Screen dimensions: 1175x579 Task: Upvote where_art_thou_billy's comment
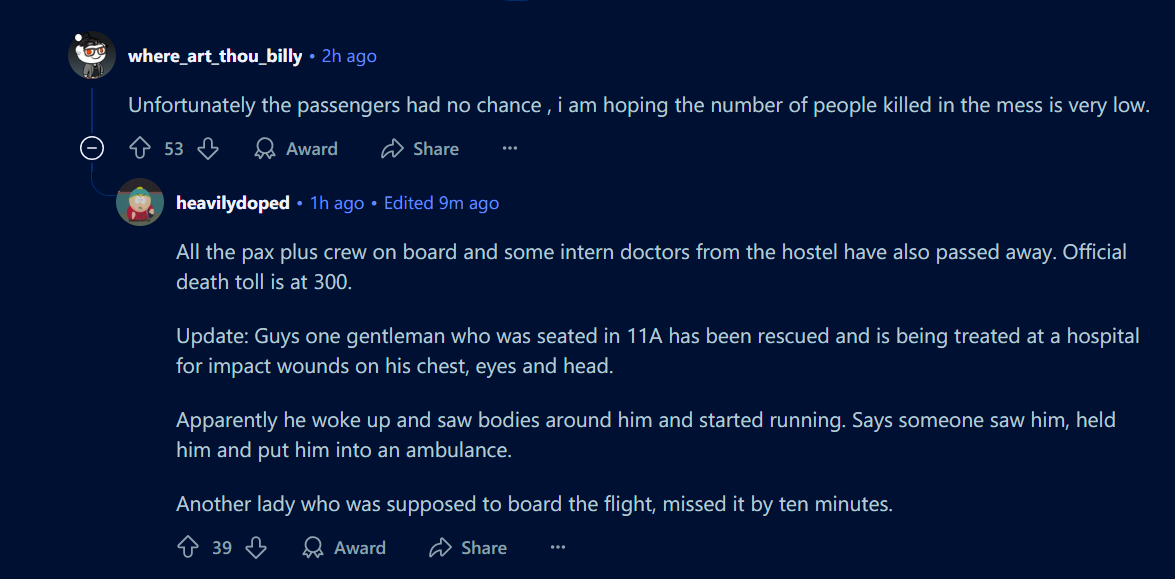(140, 149)
